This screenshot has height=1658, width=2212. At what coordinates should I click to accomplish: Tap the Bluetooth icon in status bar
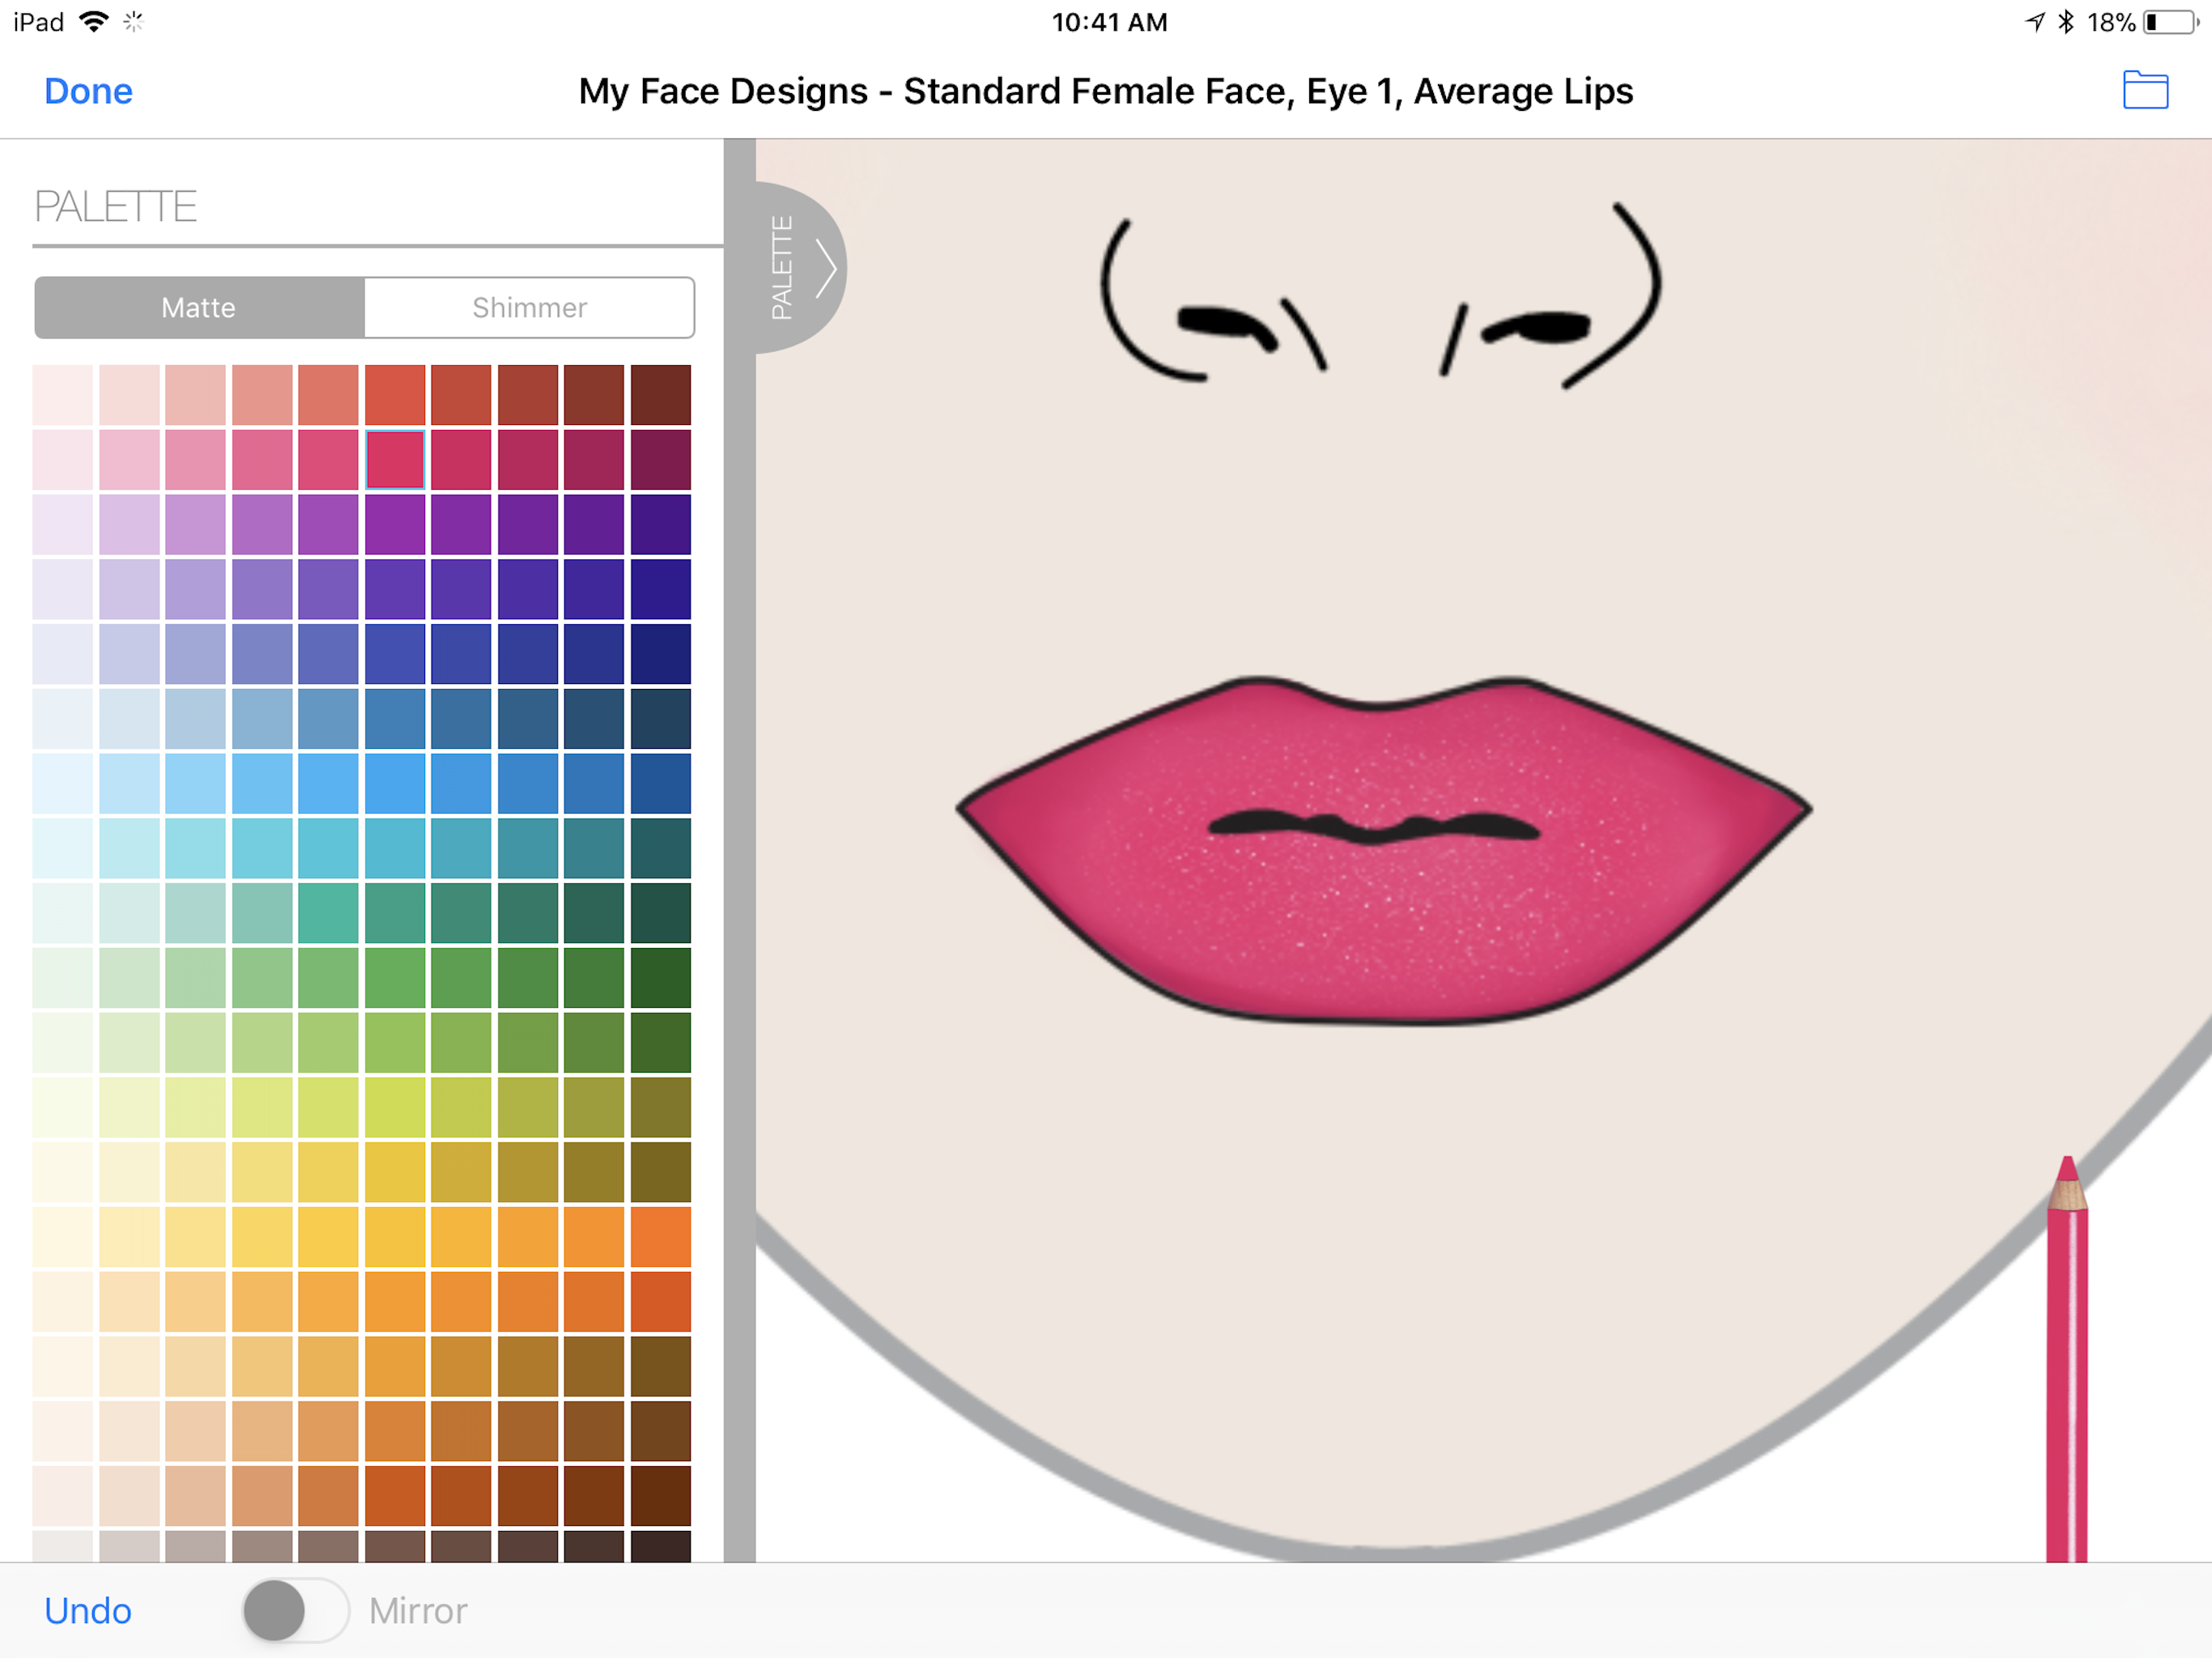pyautogui.click(x=2065, y=21)
